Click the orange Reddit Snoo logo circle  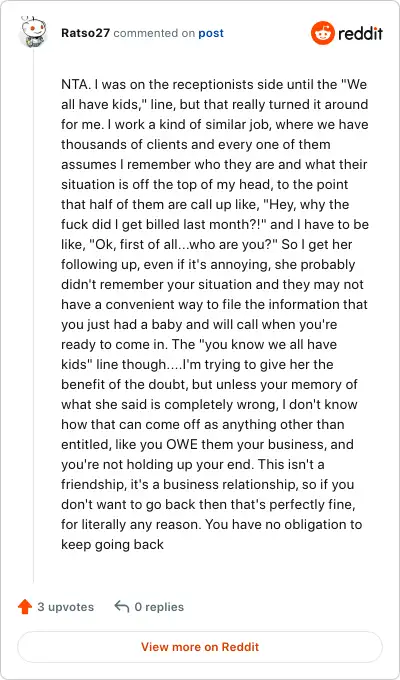323,33
